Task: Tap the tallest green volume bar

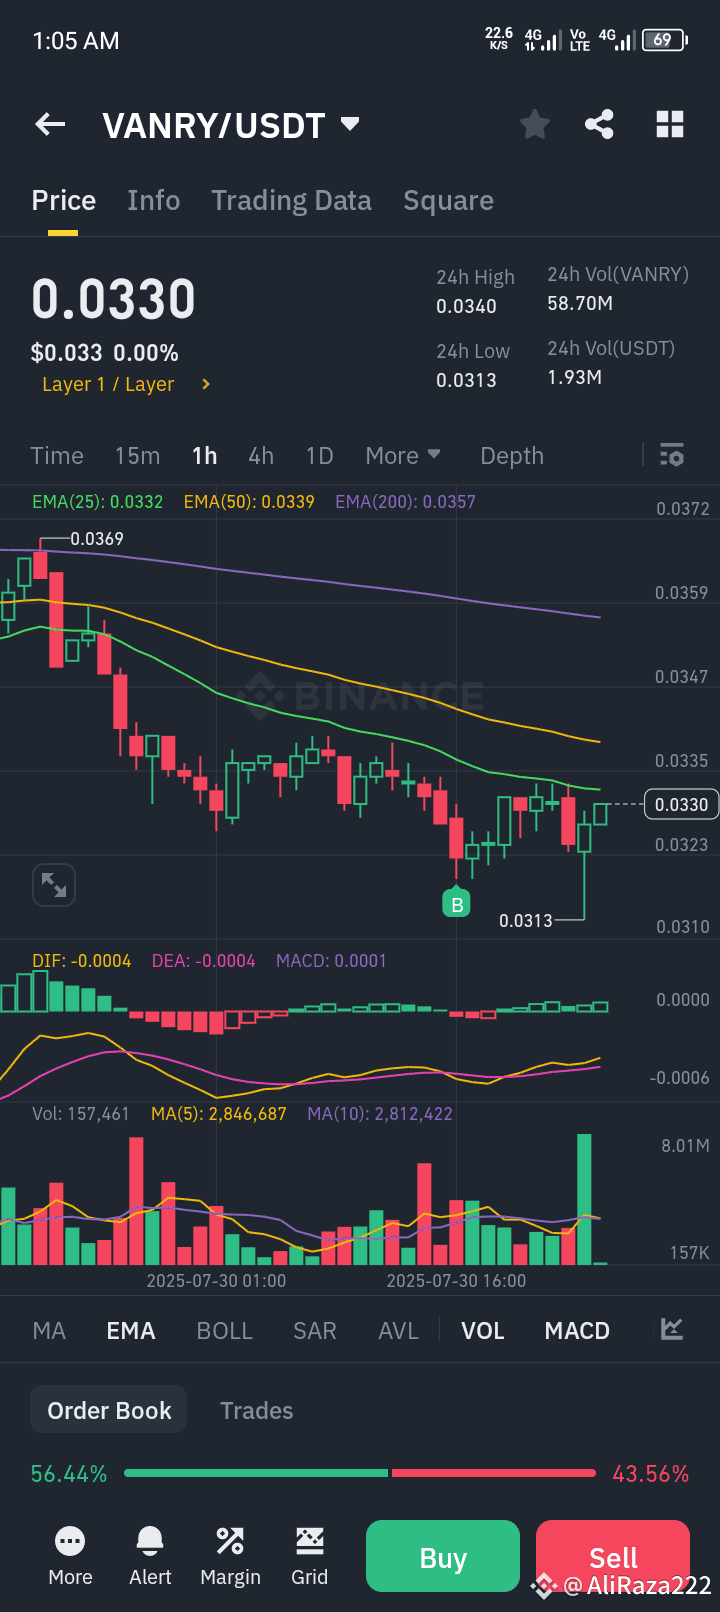Action: pyautogui.click(x=584, y=1199)
